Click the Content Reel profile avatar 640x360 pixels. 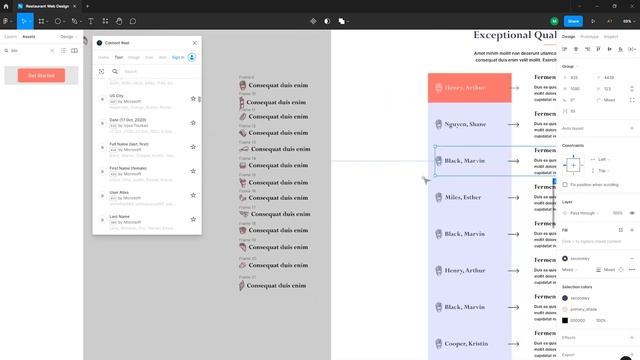click(x=192, y=57)
